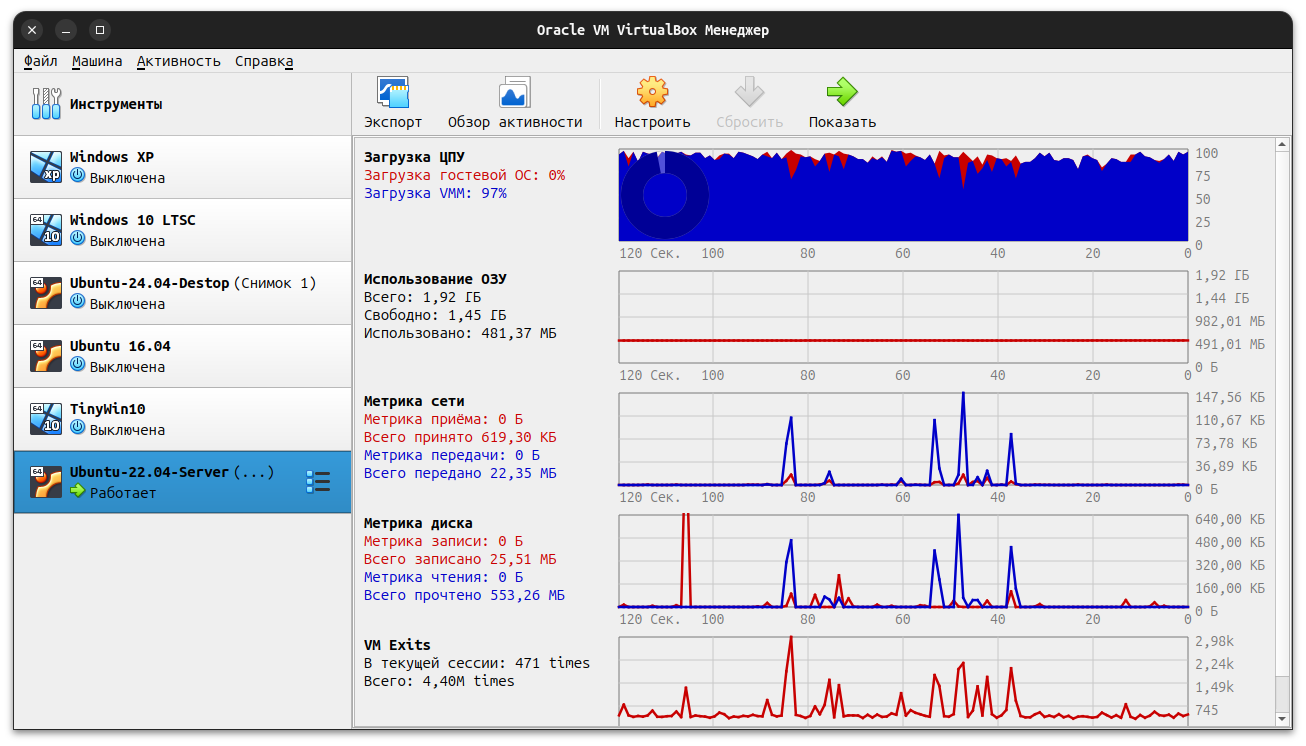1306x746 pixels.
Task: Click the Ubuntu 16.04 machine icon
Action: pyautogui.click(x=46, y=356)
